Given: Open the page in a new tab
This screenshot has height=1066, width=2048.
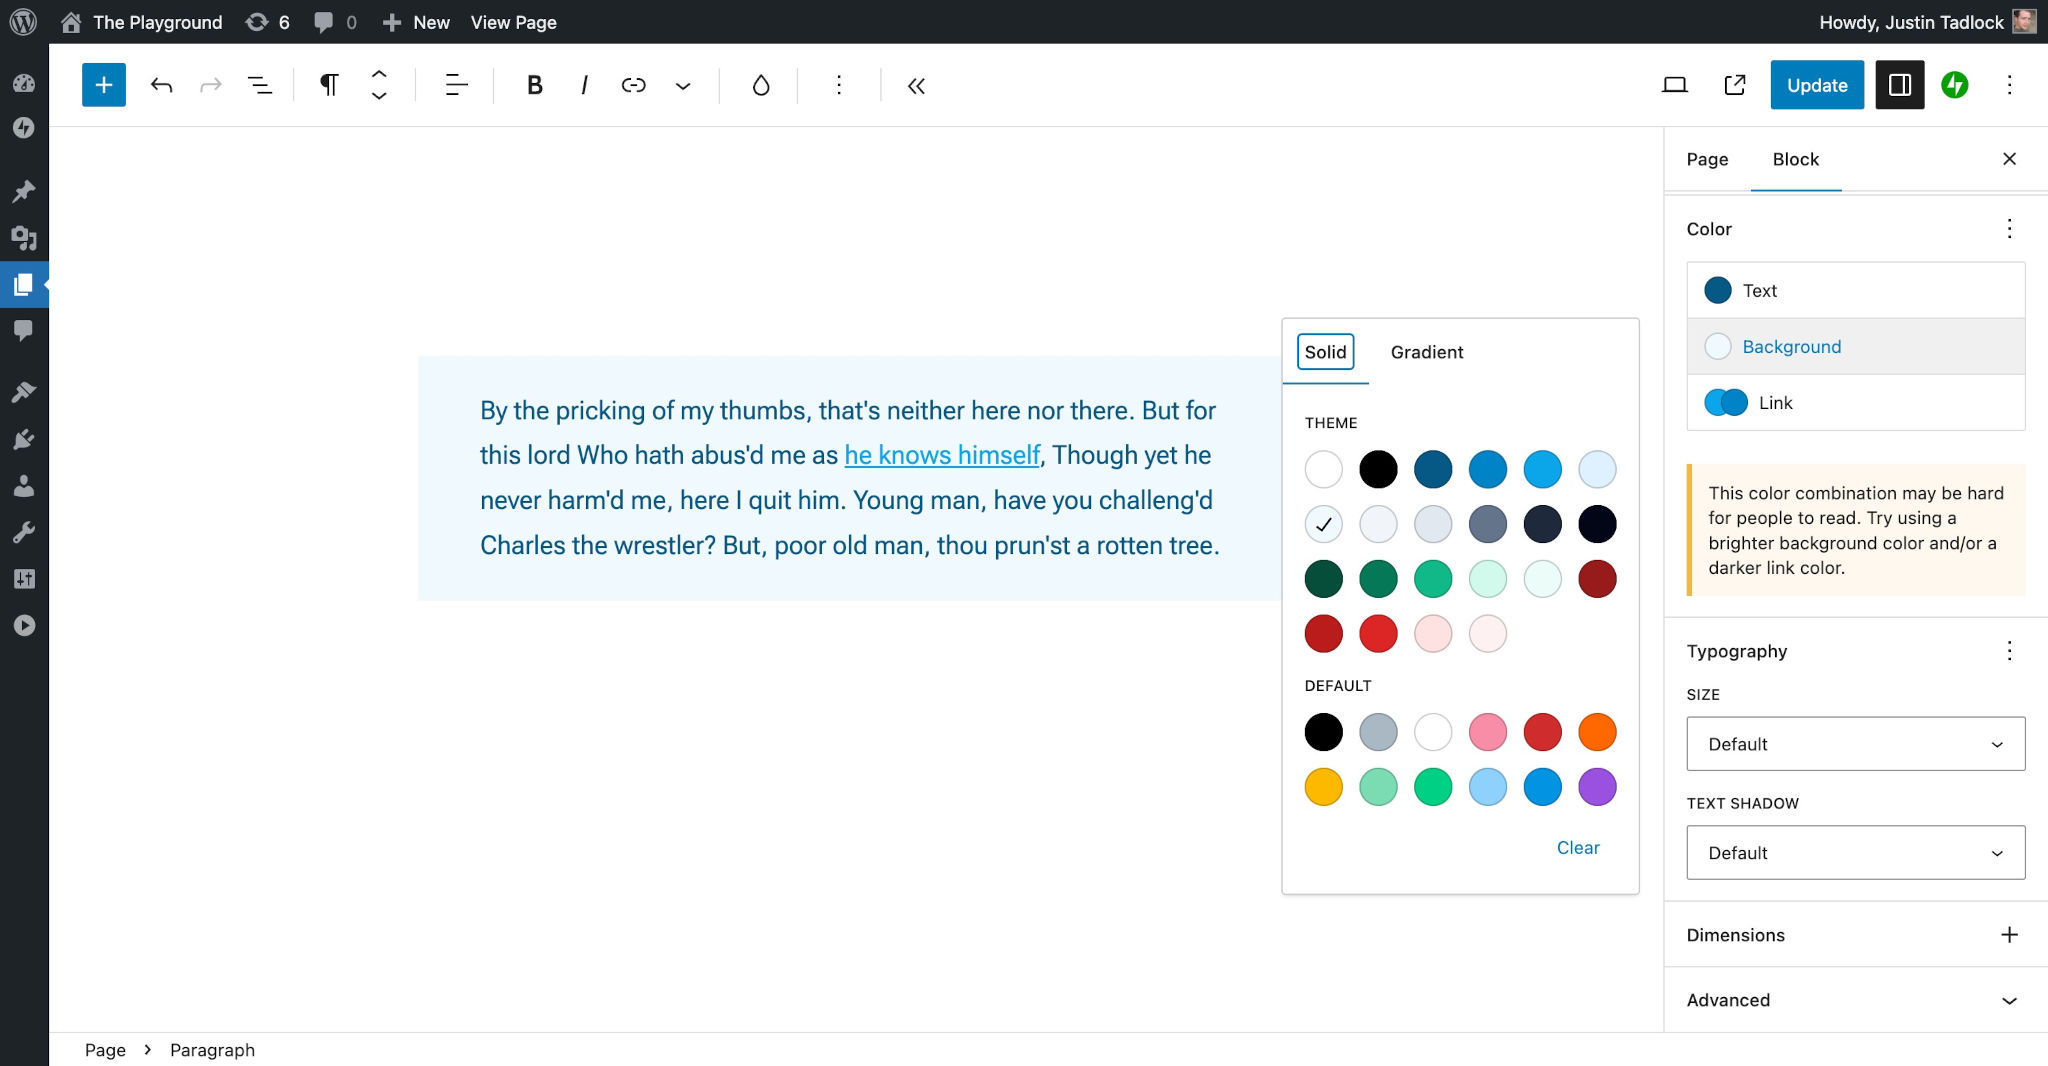Looking at the screenshot, I should tap(1733, 85).
